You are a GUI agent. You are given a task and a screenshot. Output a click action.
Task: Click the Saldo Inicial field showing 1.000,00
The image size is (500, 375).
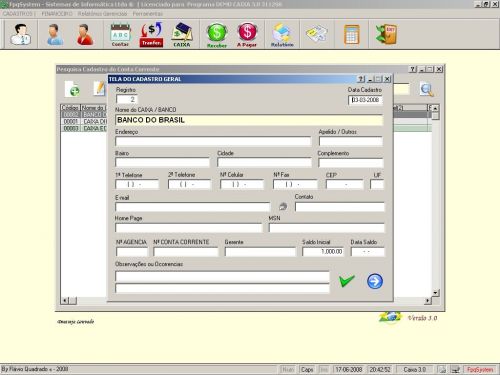coord(323,252)
